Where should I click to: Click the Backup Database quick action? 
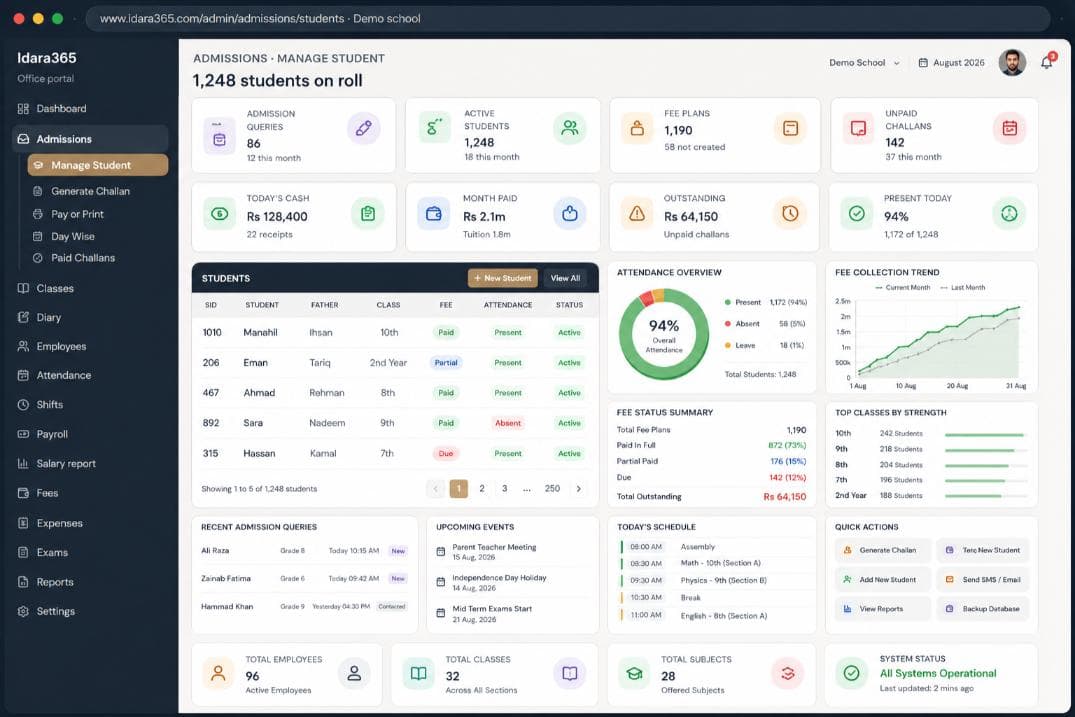coord(983,609)
